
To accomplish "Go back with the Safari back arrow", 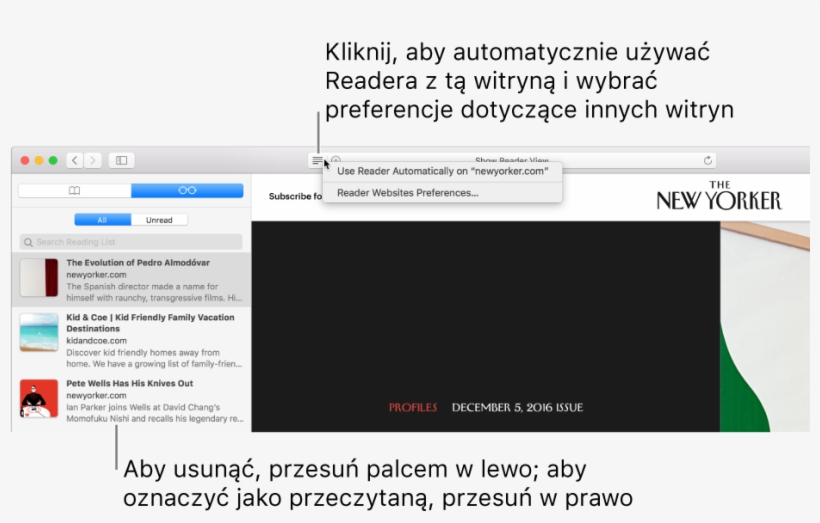I will pyautogui.click(x=75, y=161).
